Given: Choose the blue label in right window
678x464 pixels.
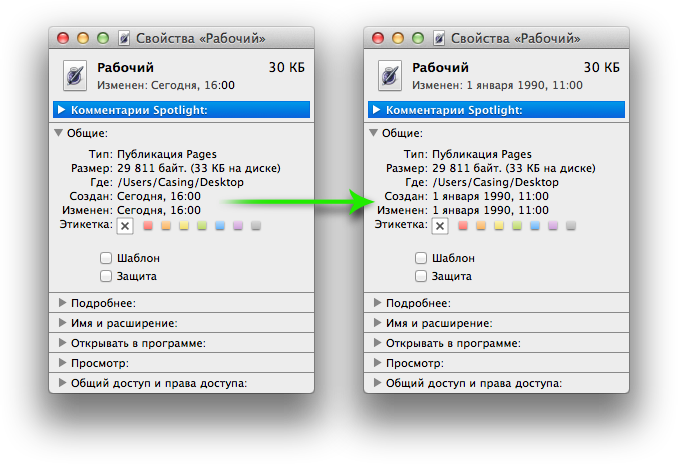Looking at the screenshot, I should pyautogui.click(x=535, y=225).
